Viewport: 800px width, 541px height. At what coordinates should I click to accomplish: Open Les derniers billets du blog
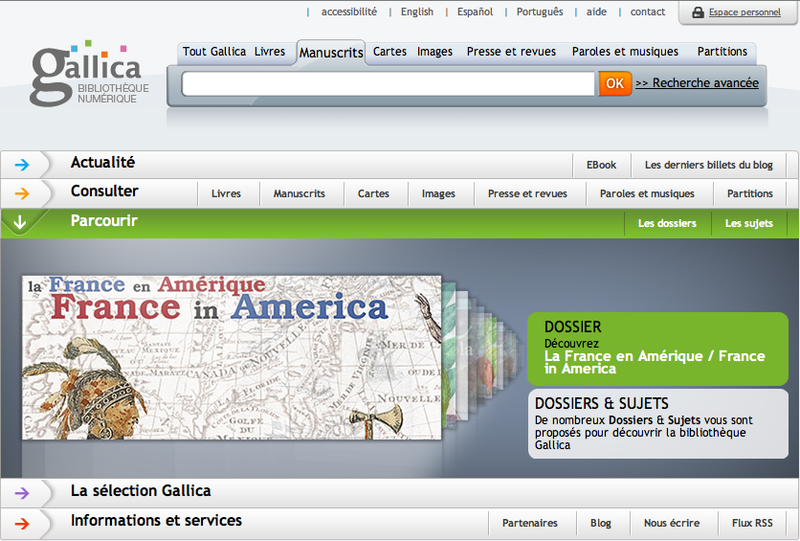pyautogui.click(x=709, y=165)
